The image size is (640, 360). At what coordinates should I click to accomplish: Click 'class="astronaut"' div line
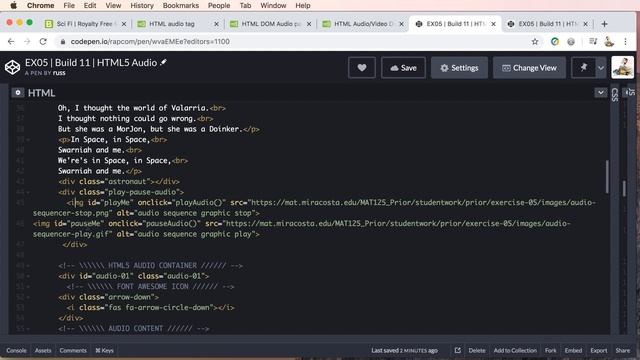[119, 182]
